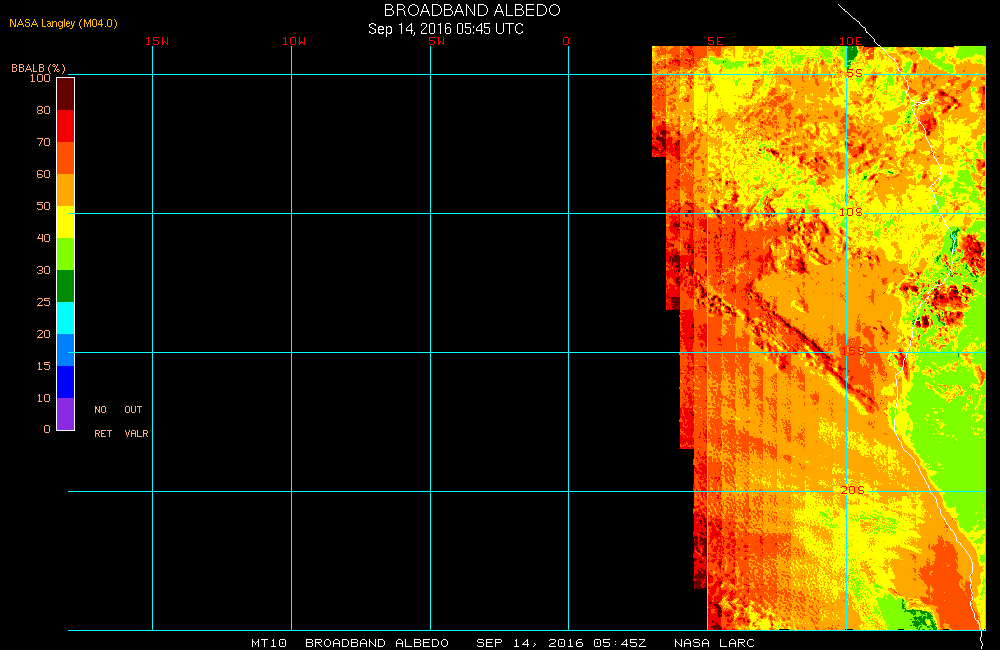Click the NASA LARC footer text
Viewport: 1000px width, 650px height.
coord(714,642)
